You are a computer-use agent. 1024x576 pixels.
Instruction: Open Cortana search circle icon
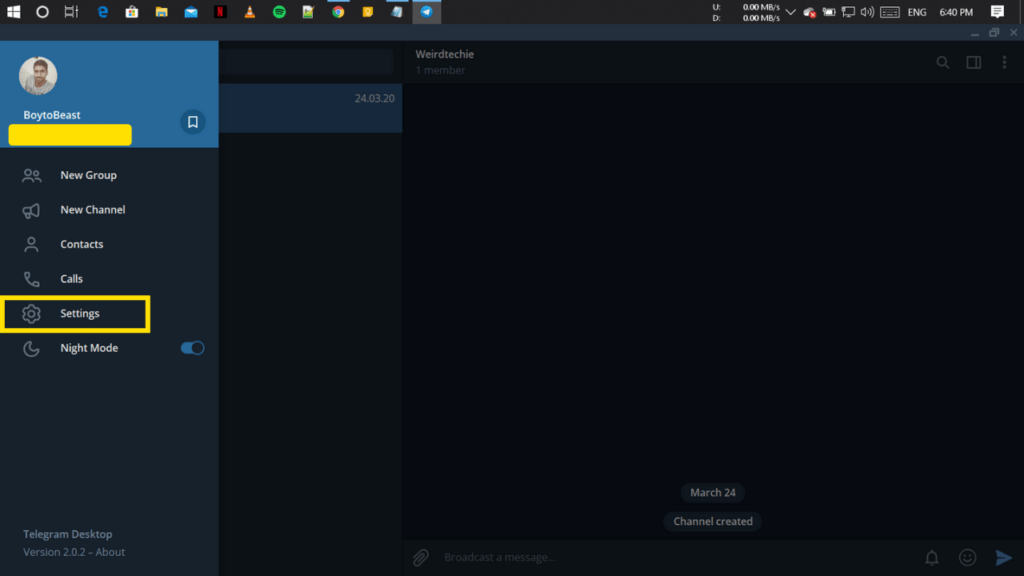pyautogui.click(x=42, y=12)
